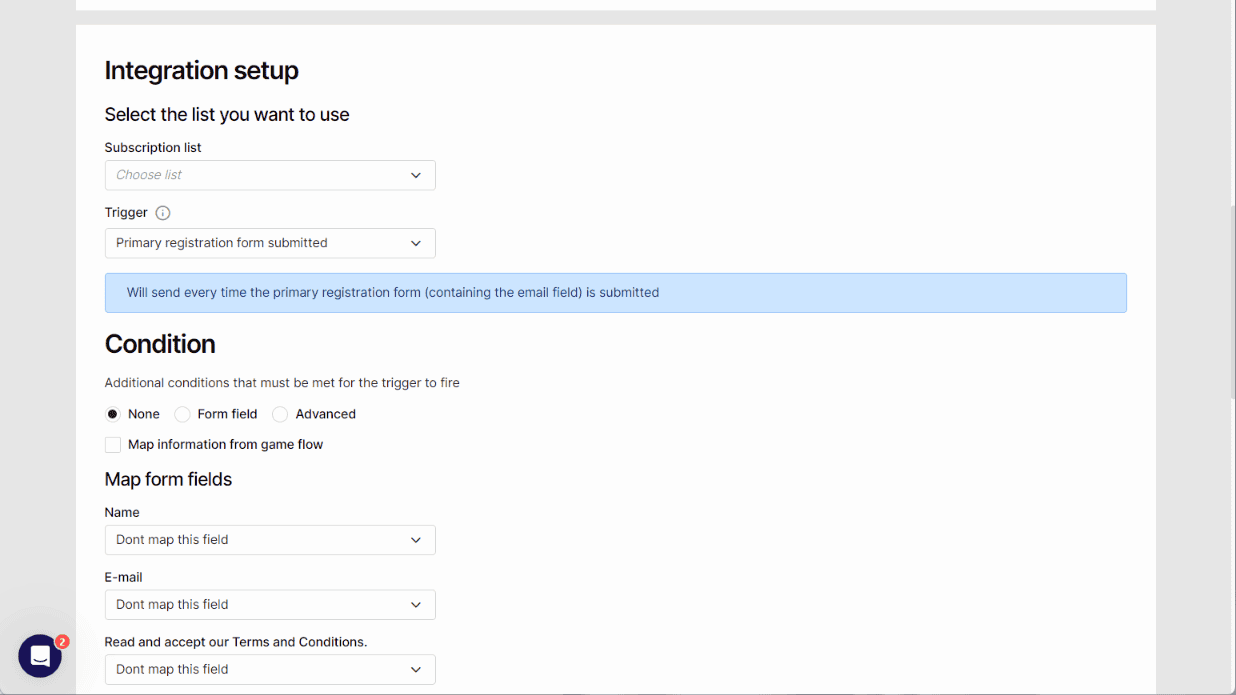1236x695 pixels.
Task: Open the chat support widget icon
Action: [x=40, y=656]
